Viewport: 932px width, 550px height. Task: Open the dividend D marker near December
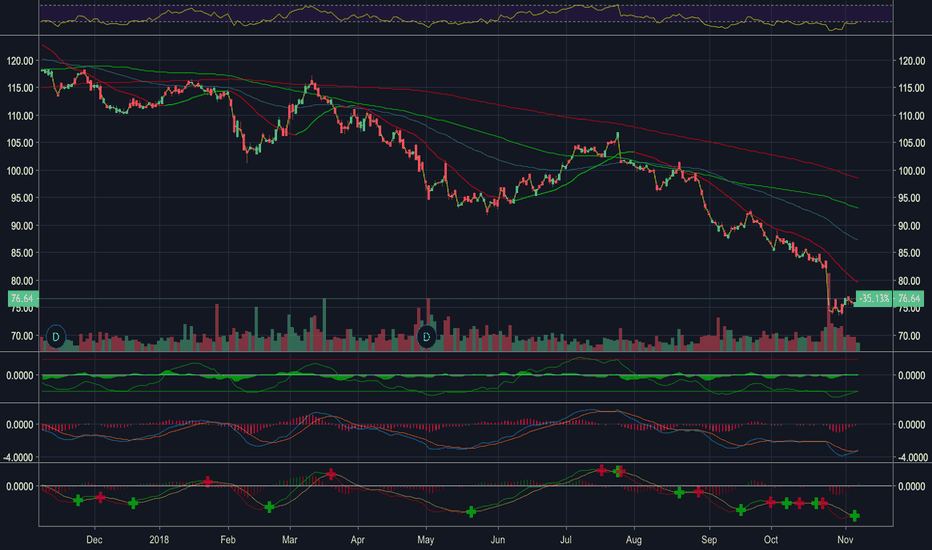click(56, 337)
